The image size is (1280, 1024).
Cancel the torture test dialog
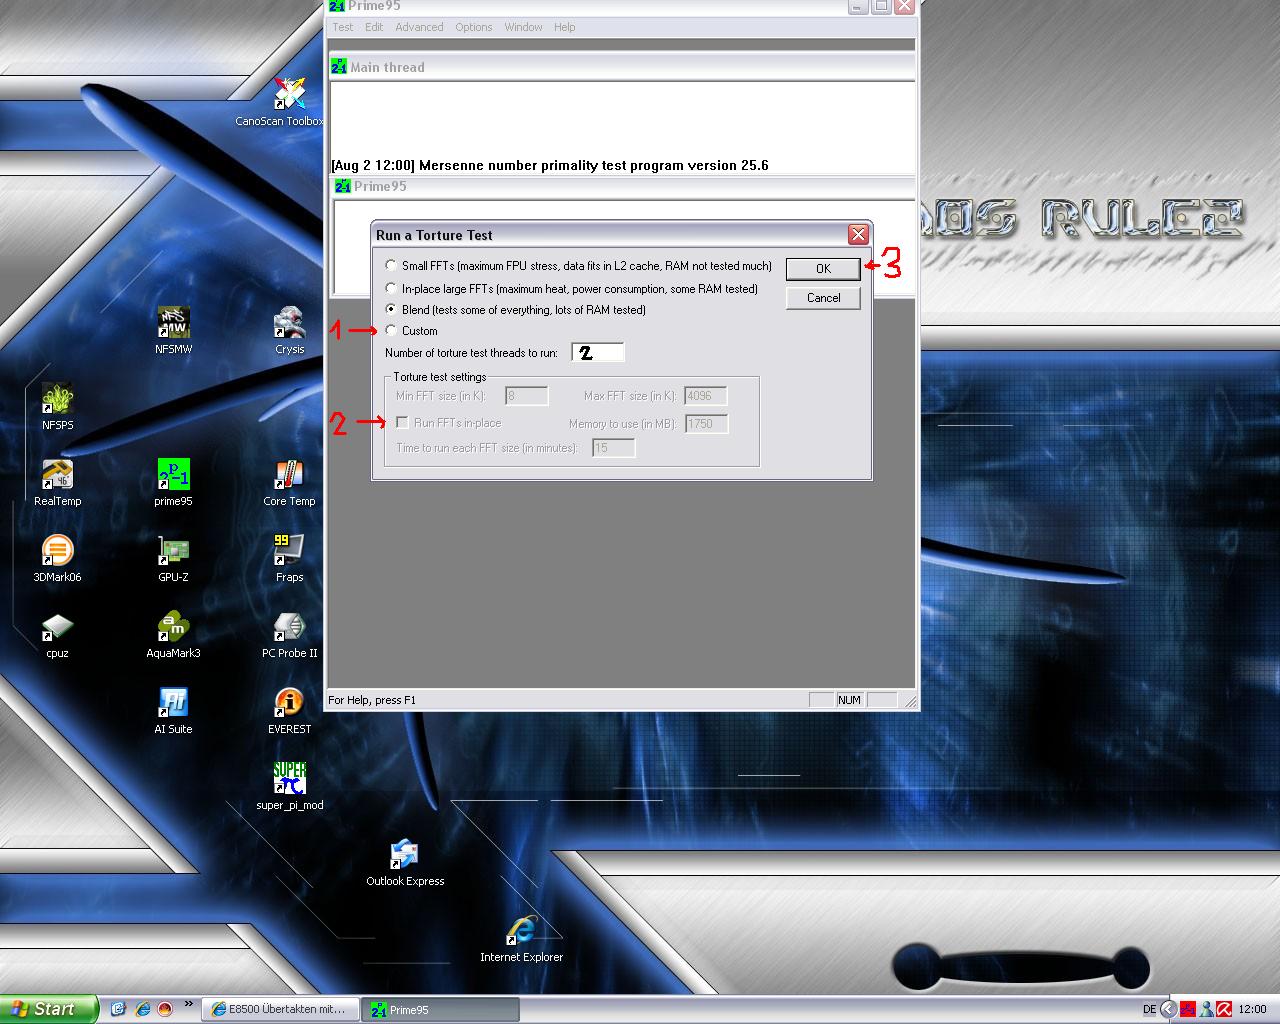tap(823, 298)
